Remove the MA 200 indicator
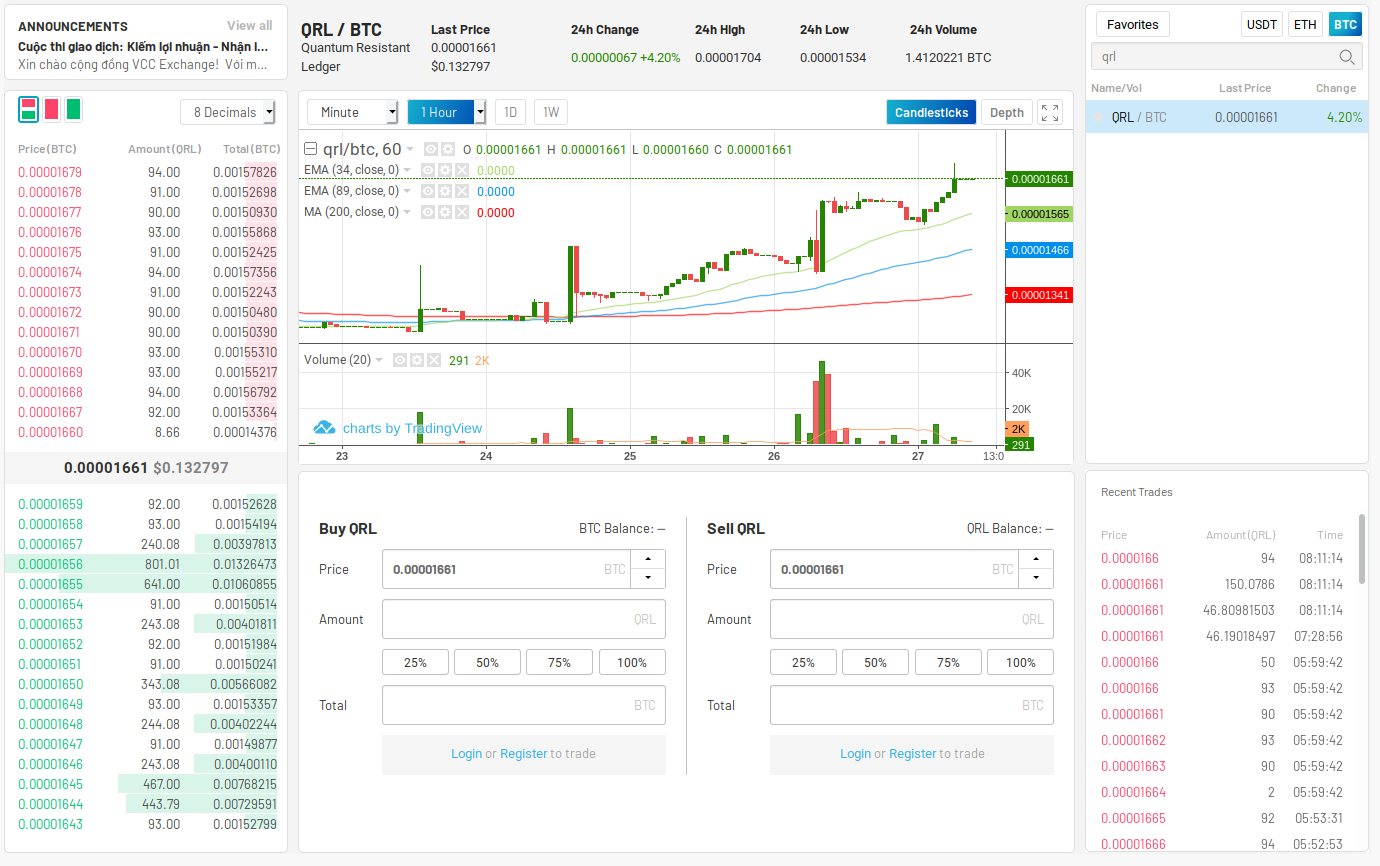The height and width of the screenshot is (866, 1380). coord(461,212)
